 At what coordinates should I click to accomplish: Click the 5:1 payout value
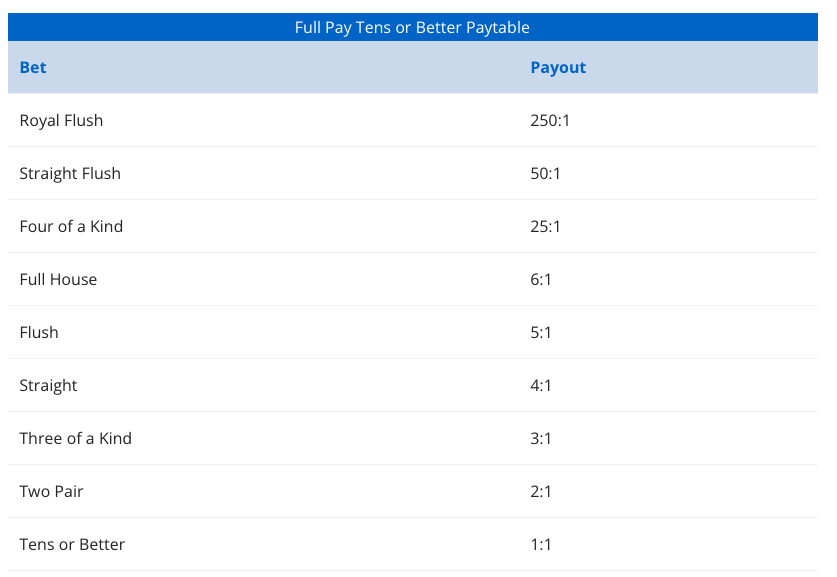click(x=541, y=333)
